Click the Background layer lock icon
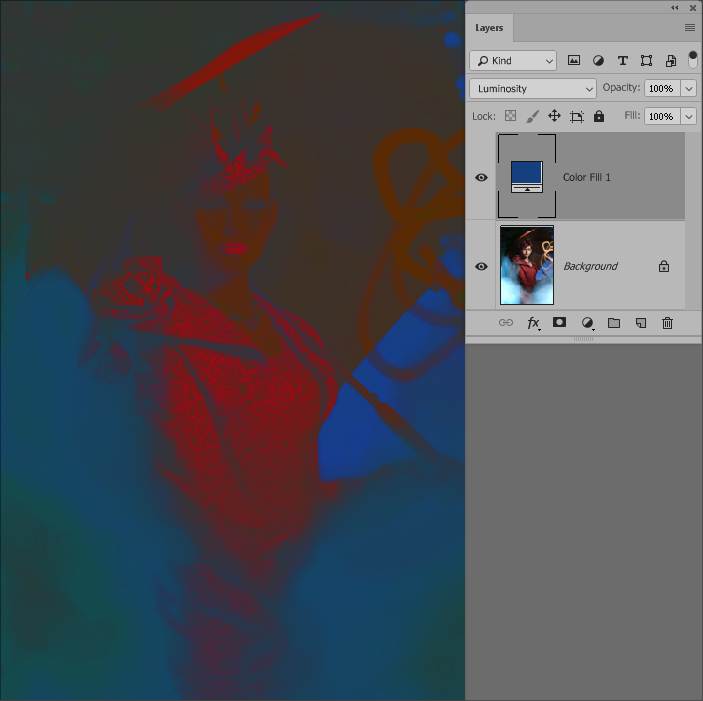 [x=664, y=266]
